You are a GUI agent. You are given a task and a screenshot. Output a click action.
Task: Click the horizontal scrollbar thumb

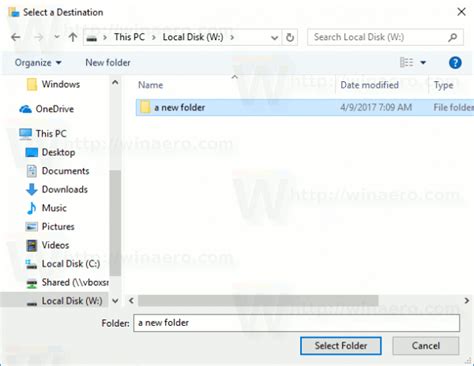click(258, 301)
